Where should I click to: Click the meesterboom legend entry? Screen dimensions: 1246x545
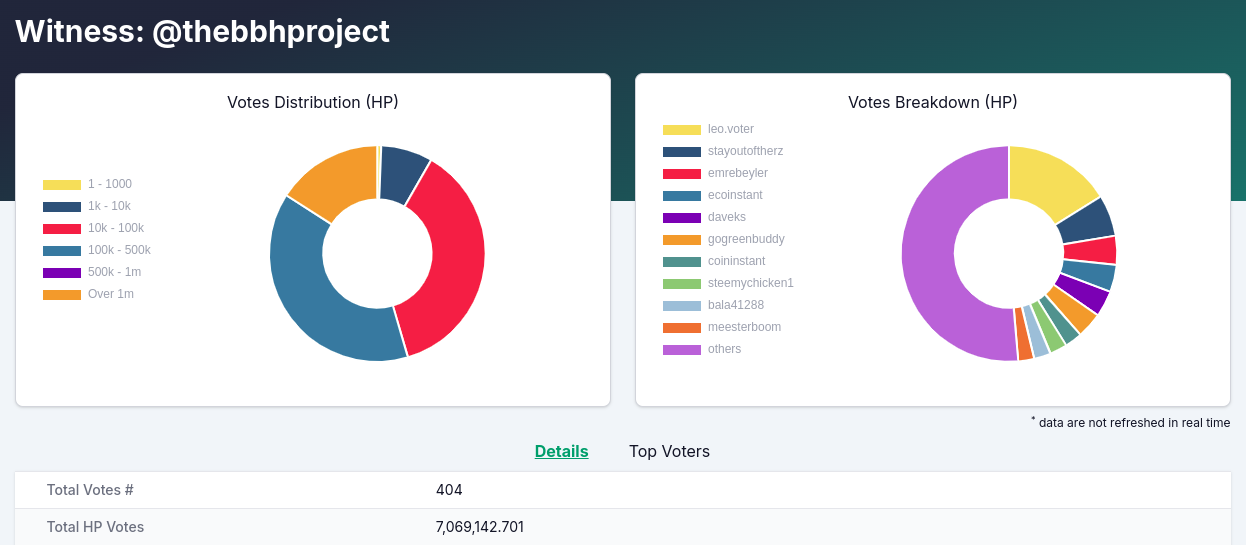722,327
